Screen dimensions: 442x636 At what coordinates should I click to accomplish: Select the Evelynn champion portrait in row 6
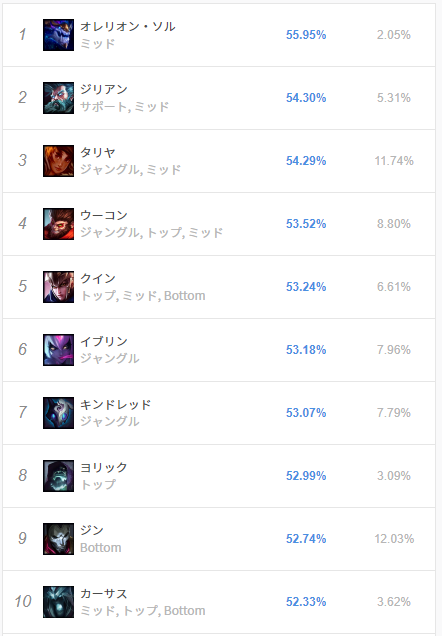tap(58, 350)
